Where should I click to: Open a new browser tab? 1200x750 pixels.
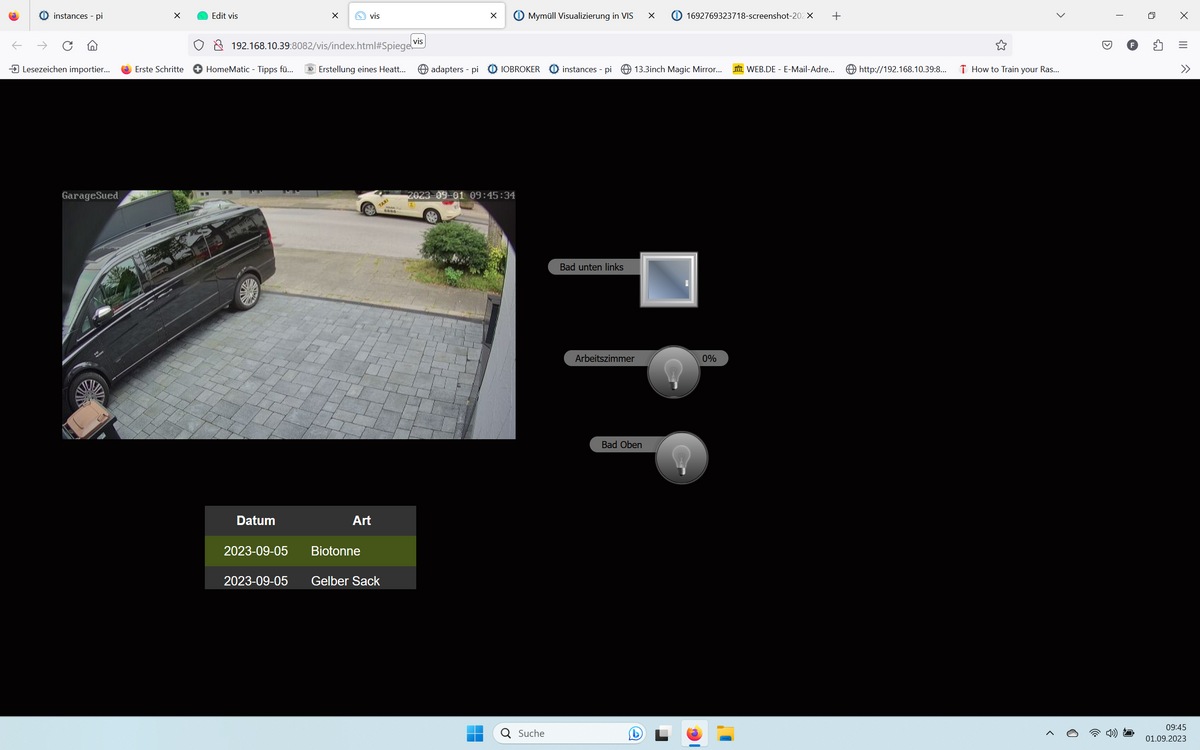coord(837,16)
